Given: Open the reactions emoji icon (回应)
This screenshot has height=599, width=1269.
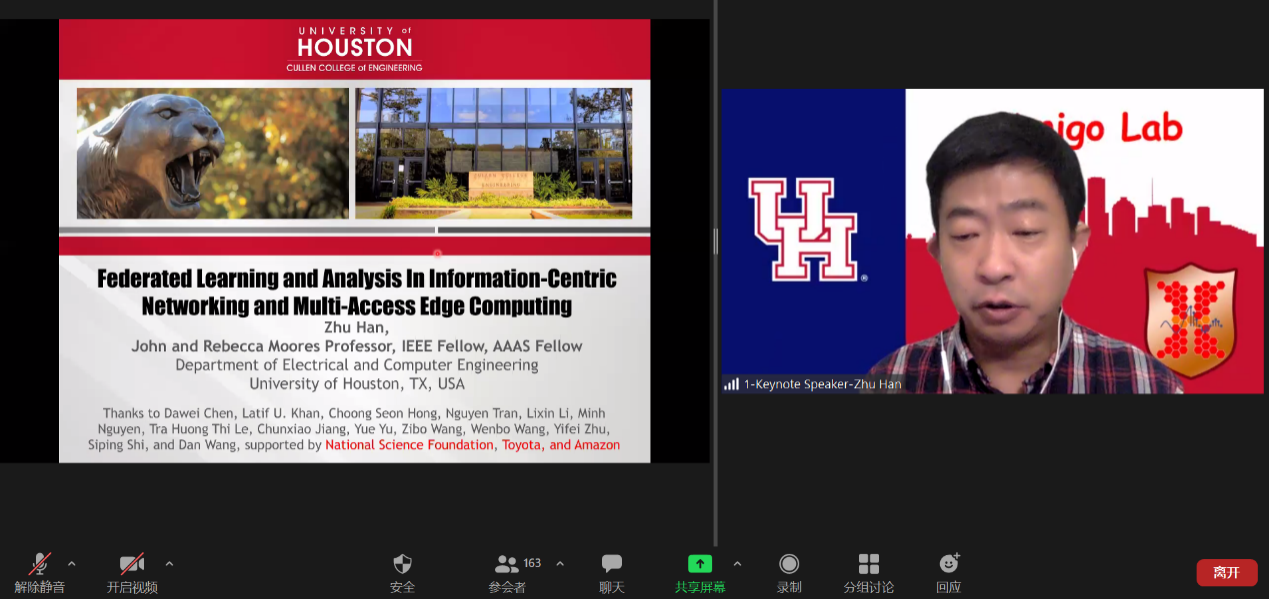Looking at the screenshot, I should pyautogui.click(x=948, y=564).
